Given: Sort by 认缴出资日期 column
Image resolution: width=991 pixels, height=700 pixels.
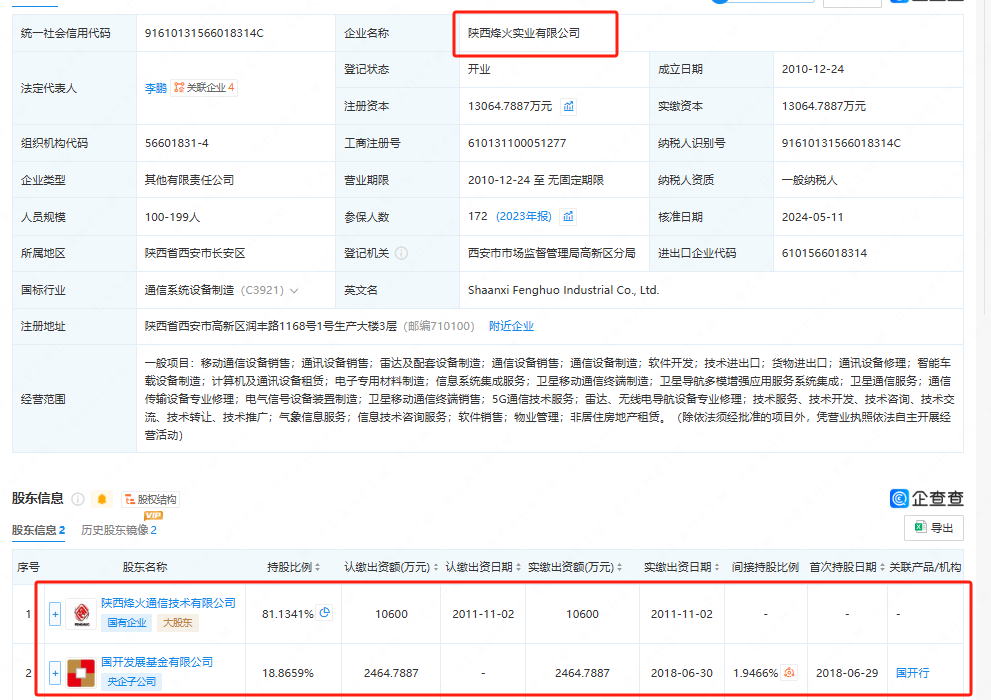Looking at the screenshot, I should (518, 567).
